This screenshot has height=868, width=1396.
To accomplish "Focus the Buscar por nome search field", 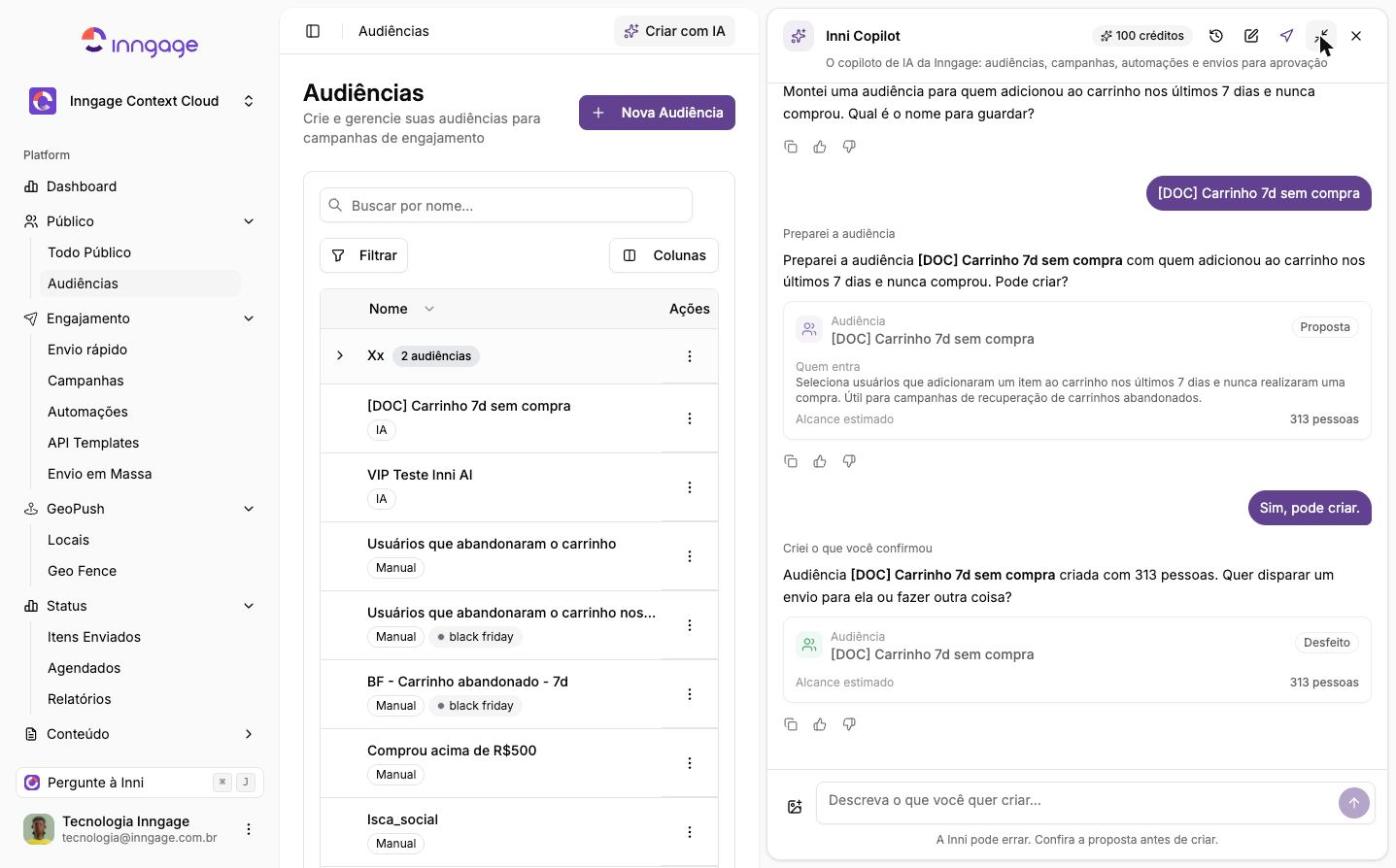I will coord(506,205).
